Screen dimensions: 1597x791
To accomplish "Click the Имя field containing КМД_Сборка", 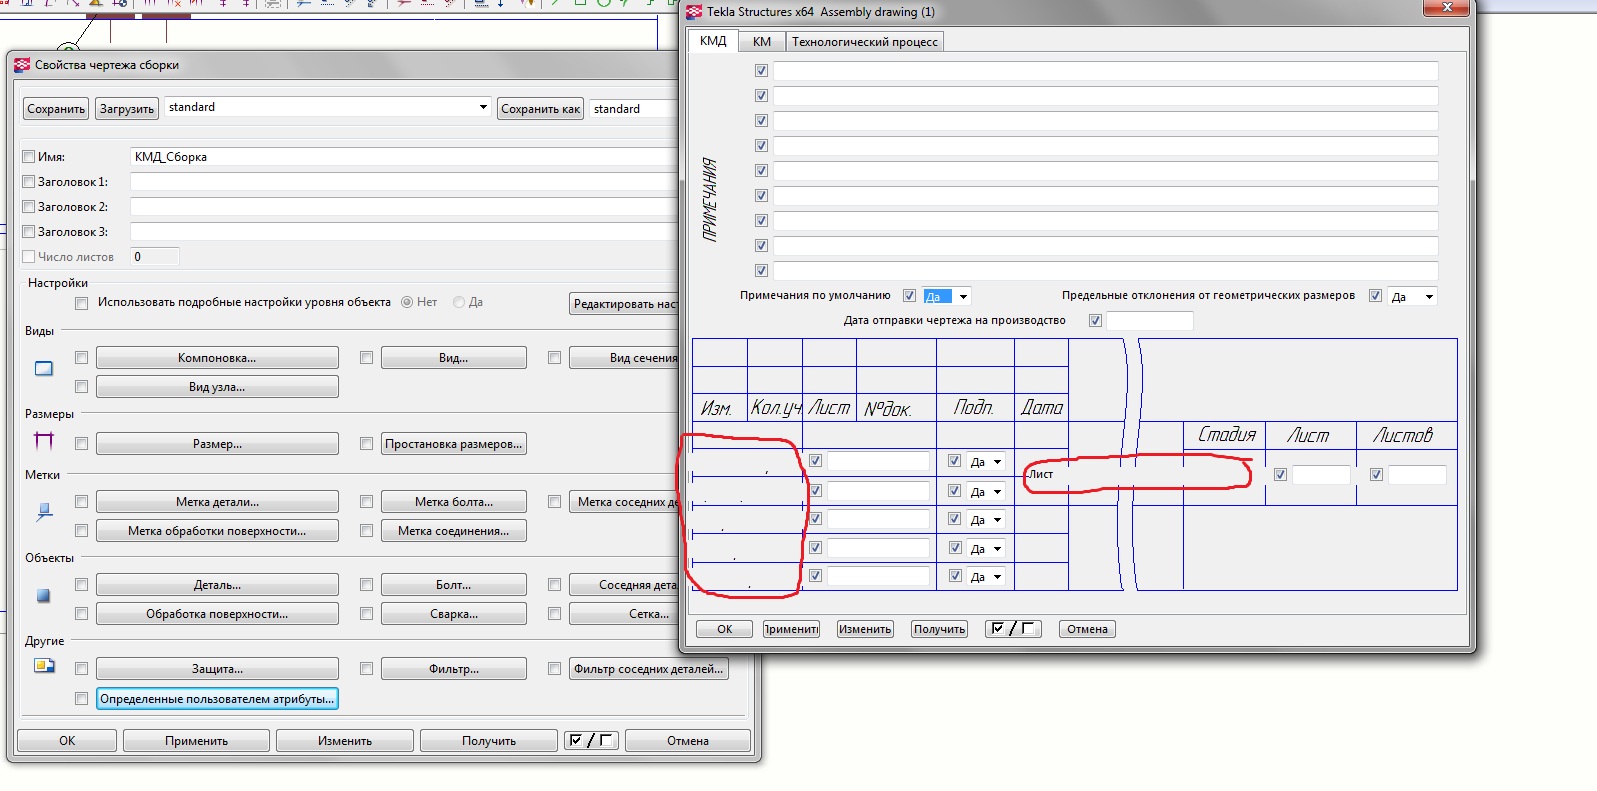I will 404,157.
